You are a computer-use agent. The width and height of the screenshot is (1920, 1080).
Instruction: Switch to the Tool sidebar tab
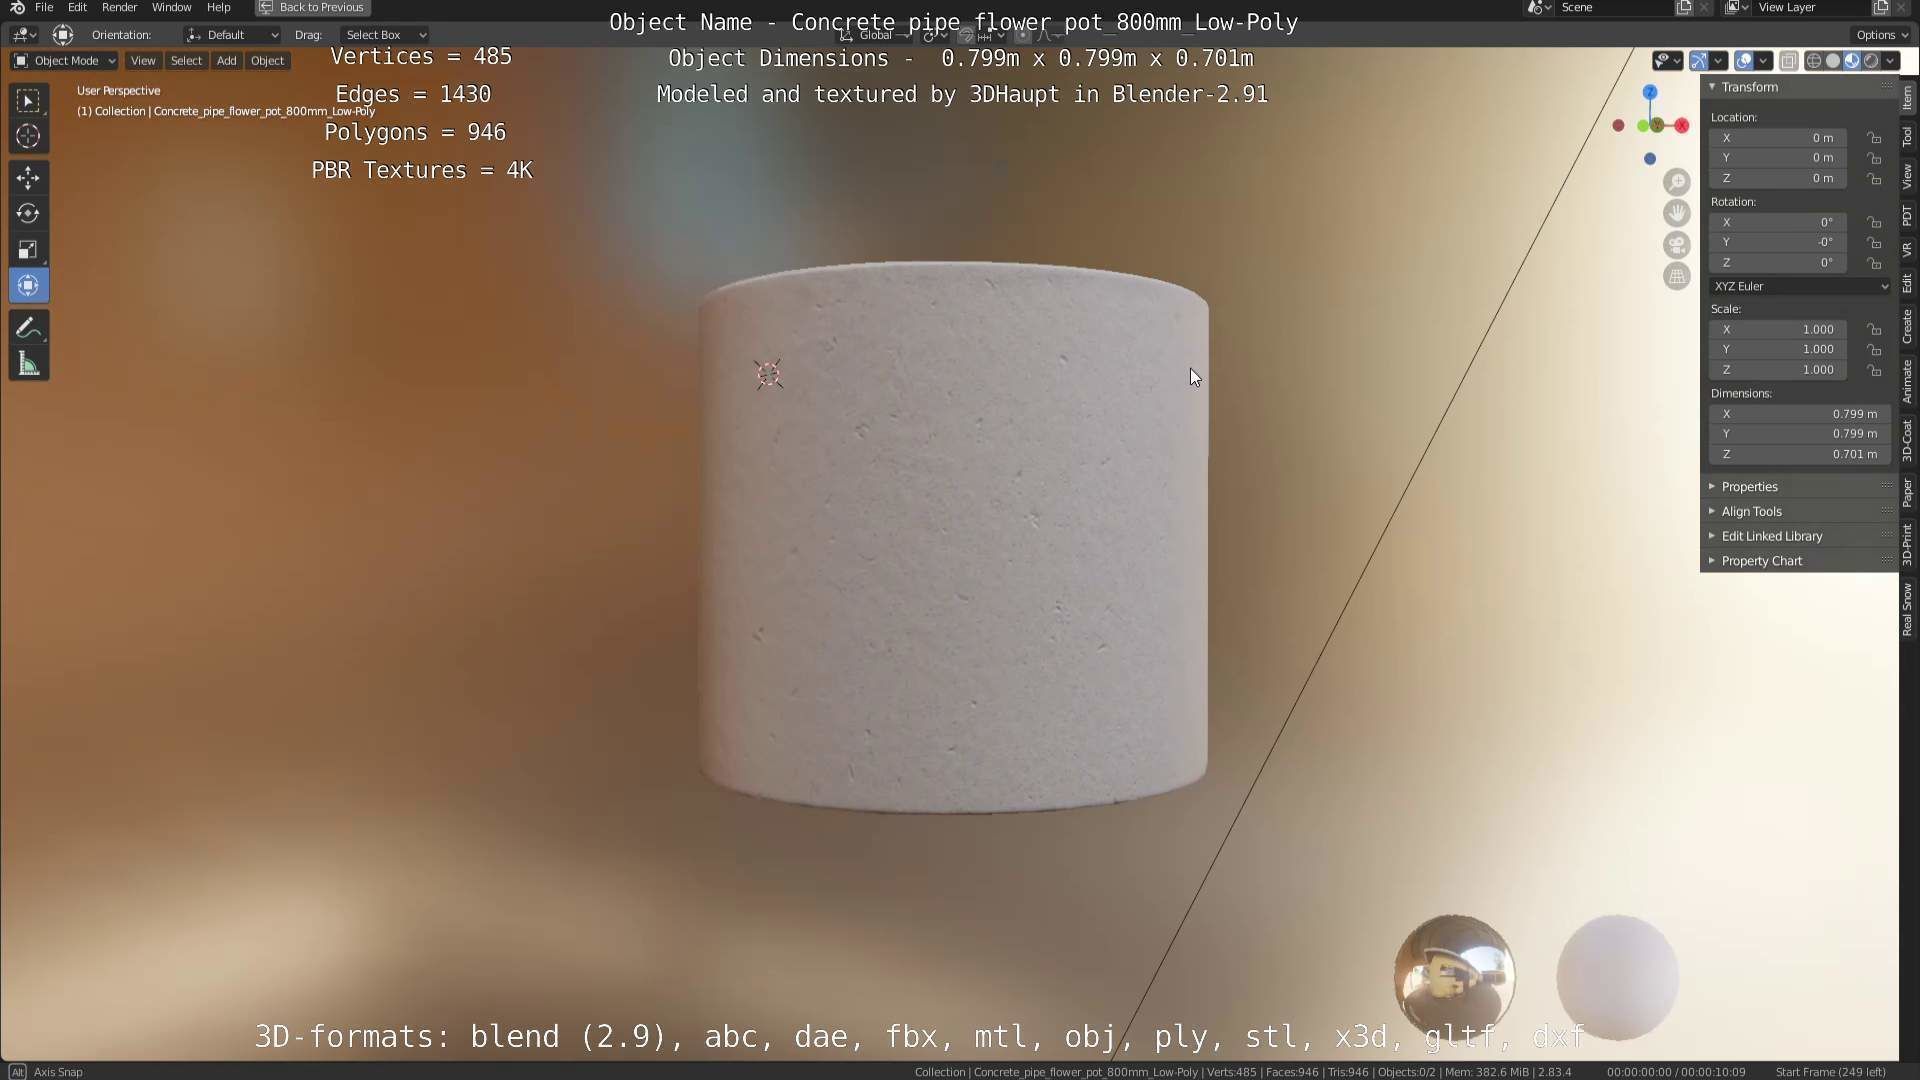1908,137
